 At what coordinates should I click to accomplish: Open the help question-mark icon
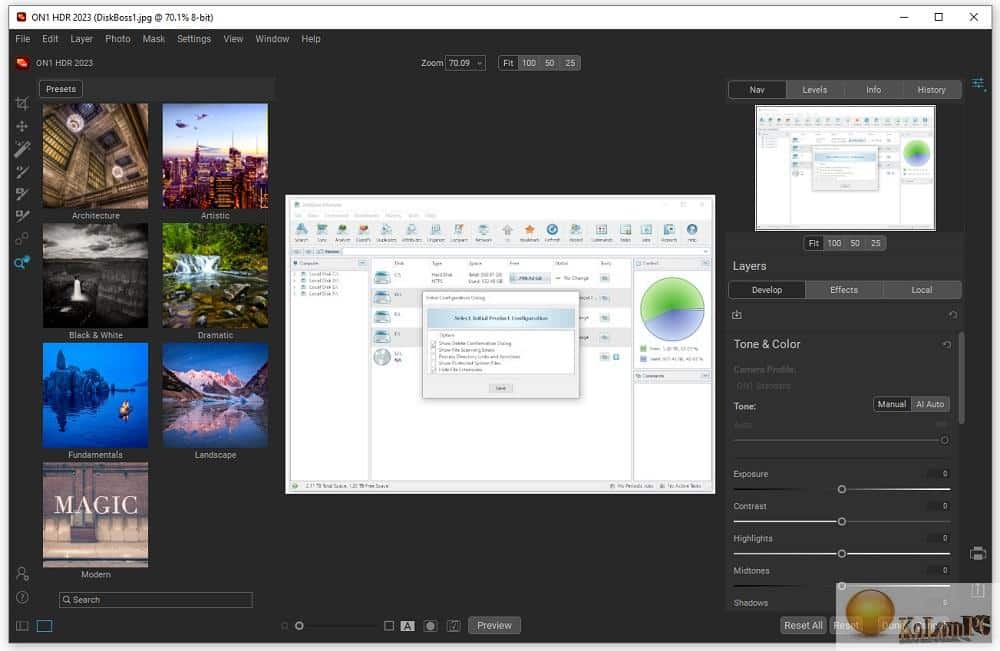22,597
